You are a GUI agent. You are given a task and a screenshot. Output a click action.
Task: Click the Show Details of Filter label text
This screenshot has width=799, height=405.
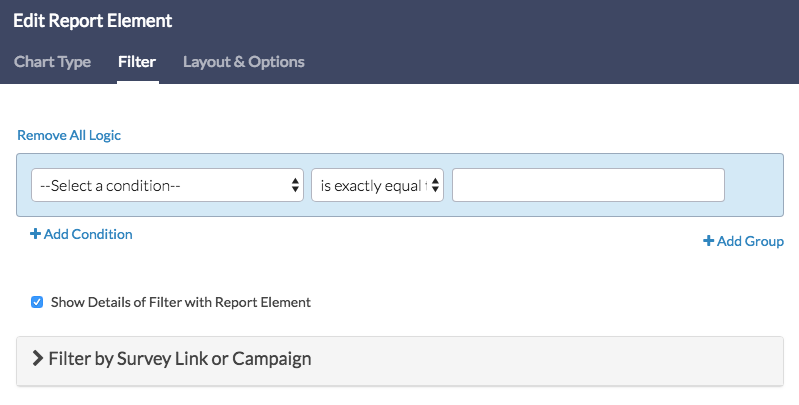tap(180, 302)
